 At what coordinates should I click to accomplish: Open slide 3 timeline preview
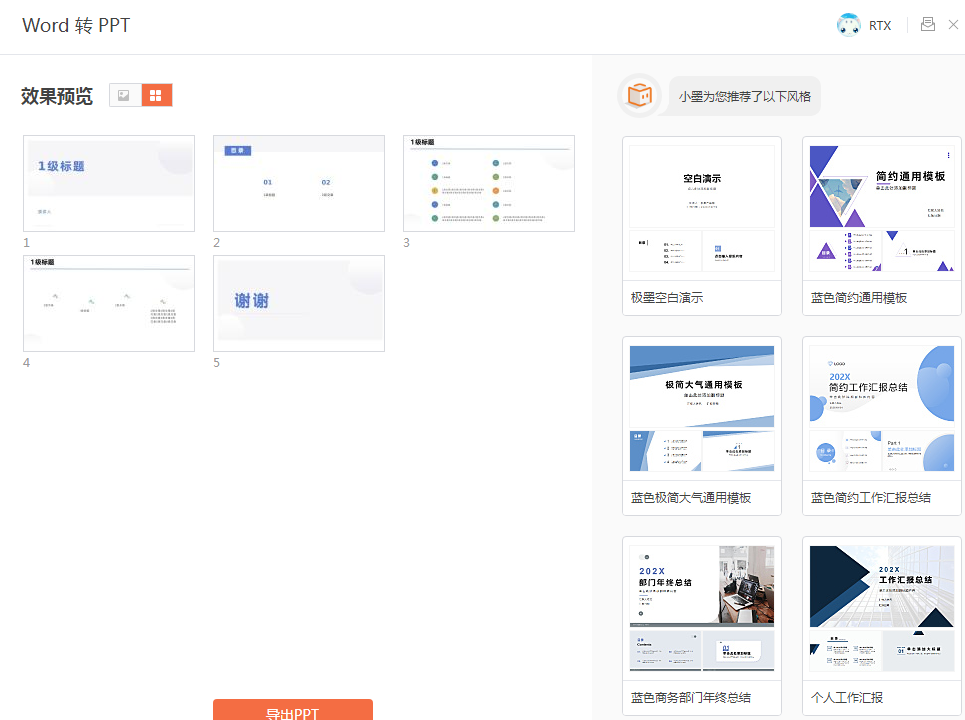pyautogui.click(x=488, y=183)
